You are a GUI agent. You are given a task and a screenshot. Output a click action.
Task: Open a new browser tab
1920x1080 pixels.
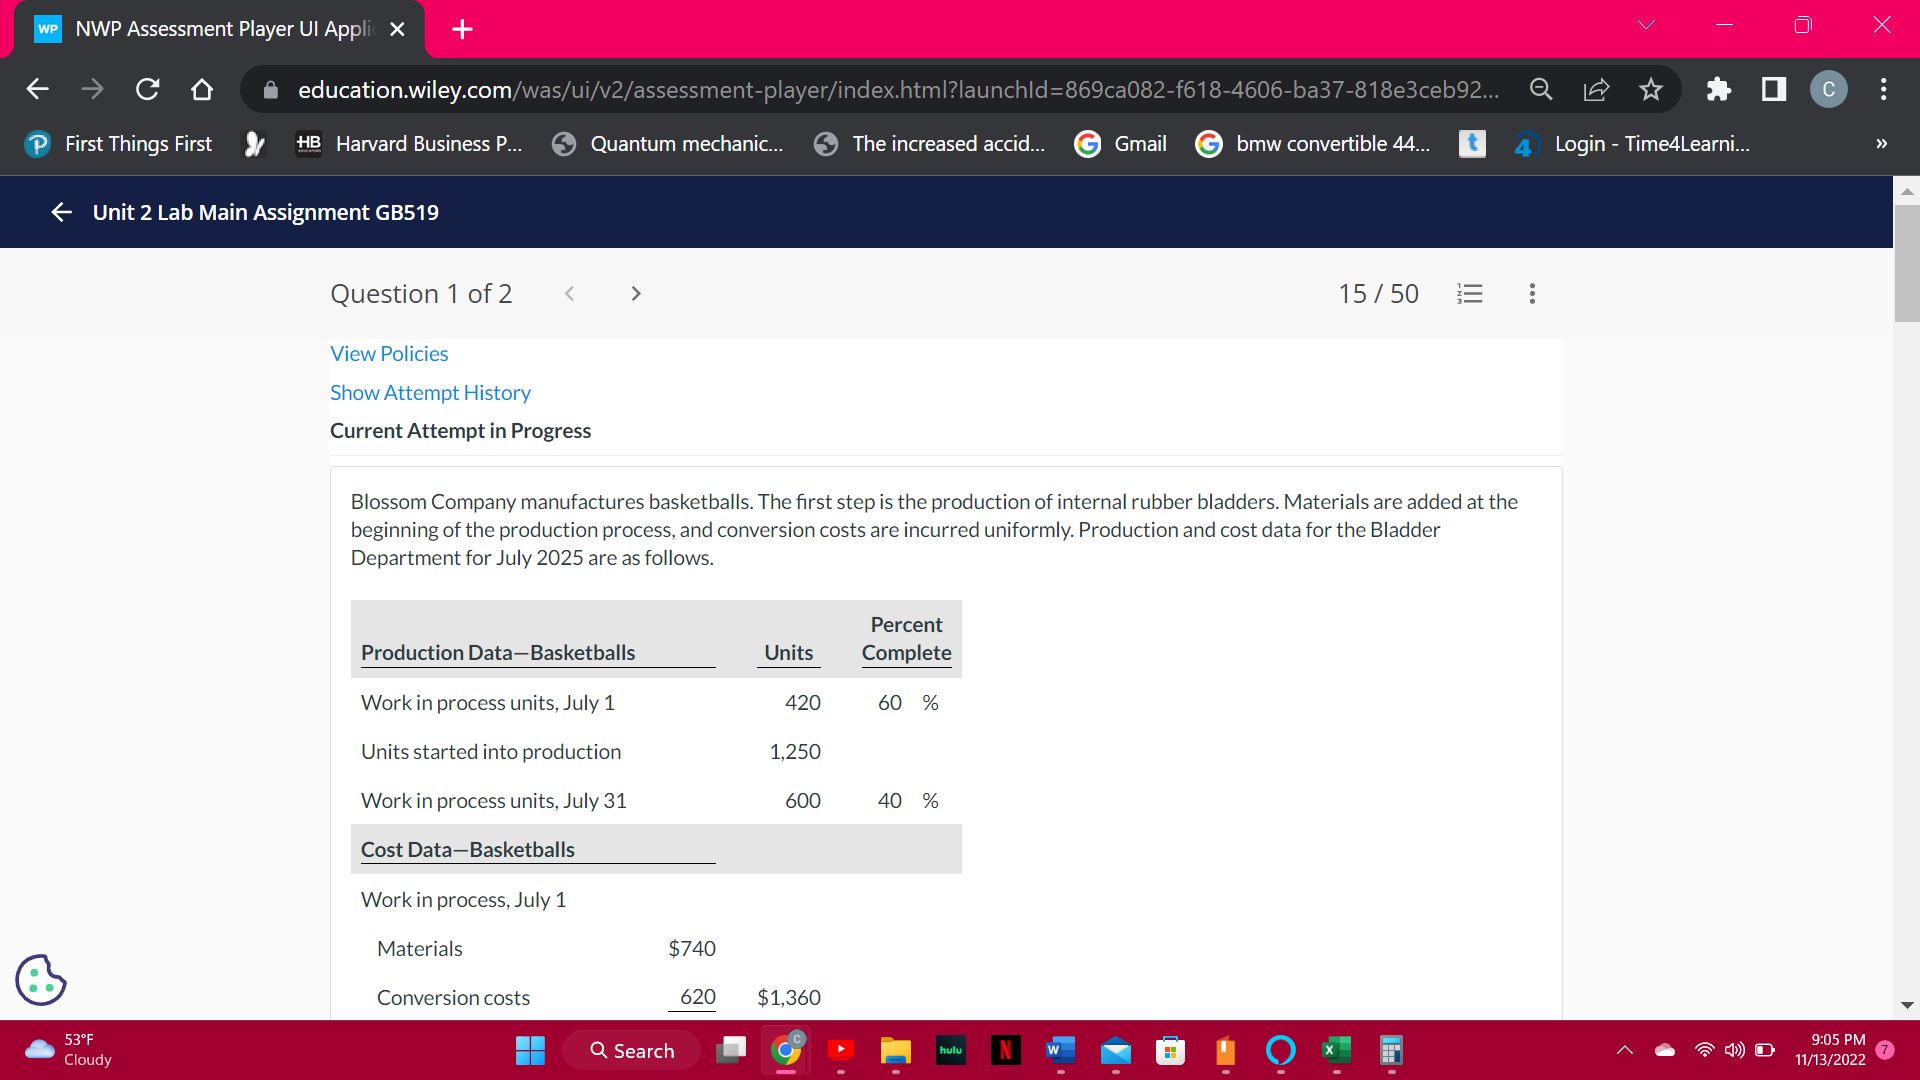(x=462, y=29)
